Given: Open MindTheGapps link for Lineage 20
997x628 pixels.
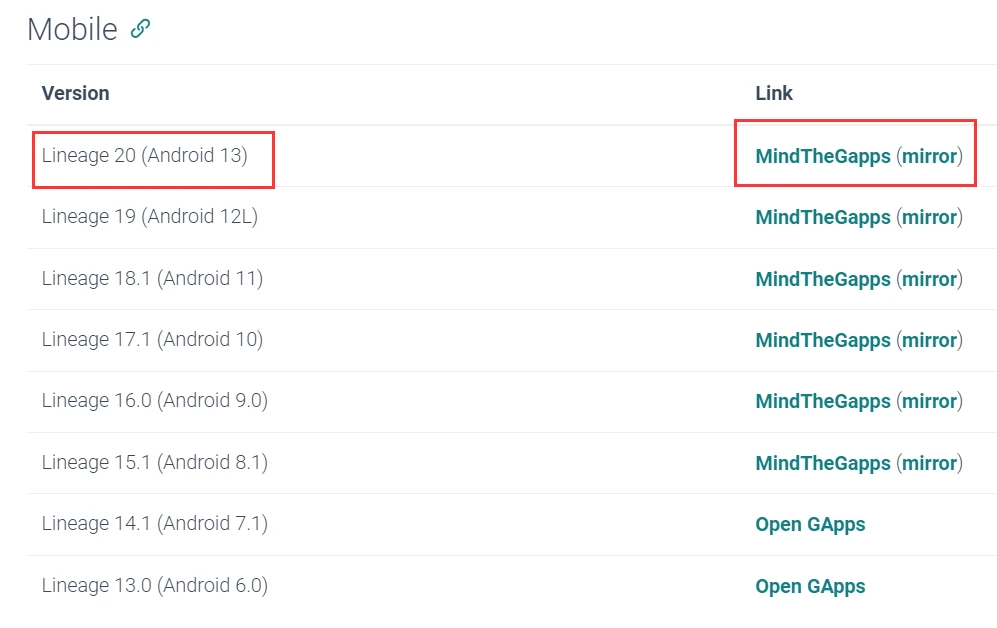Looking at the screenshot, I should pyautogui.click(x=823, y=156).
